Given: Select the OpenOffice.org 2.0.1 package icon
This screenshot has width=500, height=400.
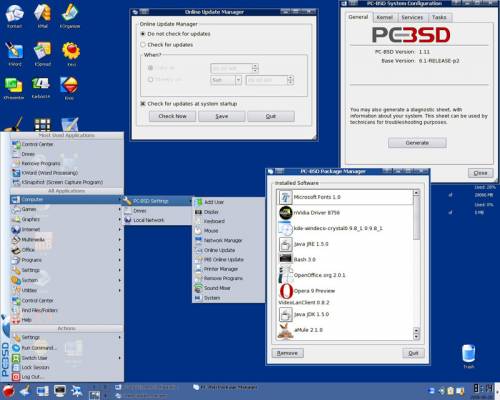Looking at the screenshot, I should click(286, 275).
